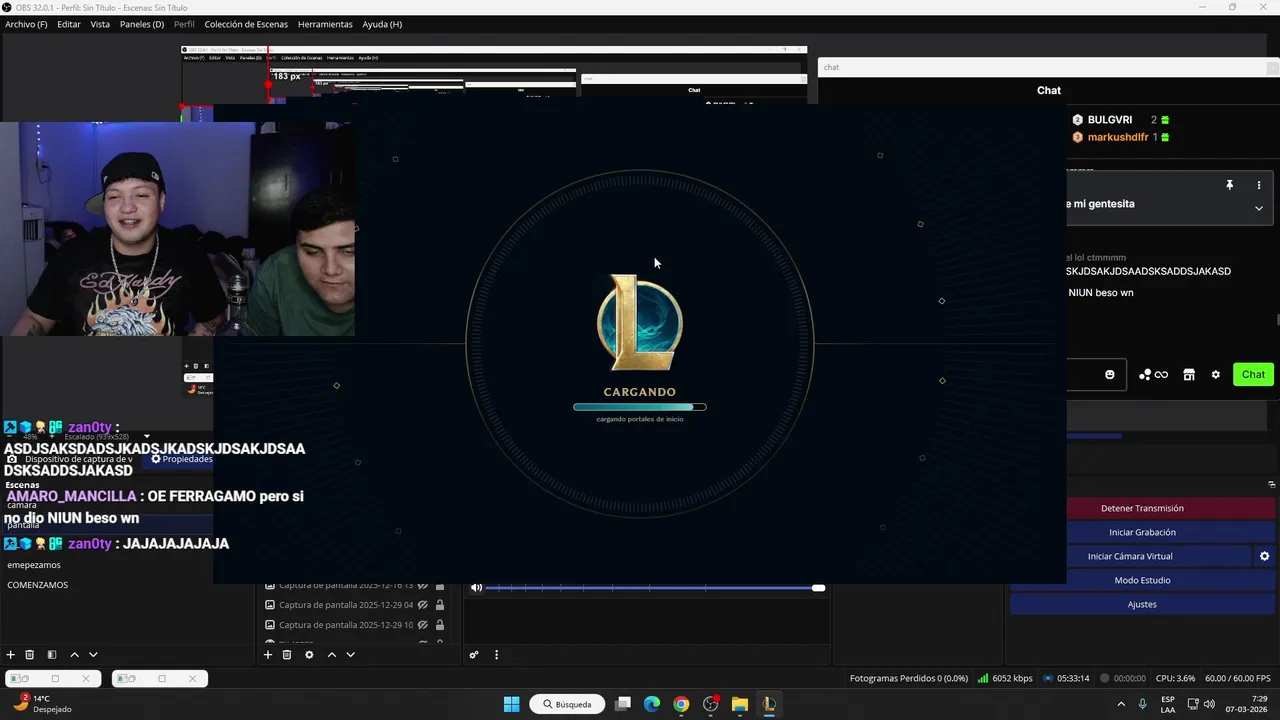Click BULGVRI username in chat leaderboard
This screenshot has height=720, width=1280.
click(1110, 120)
